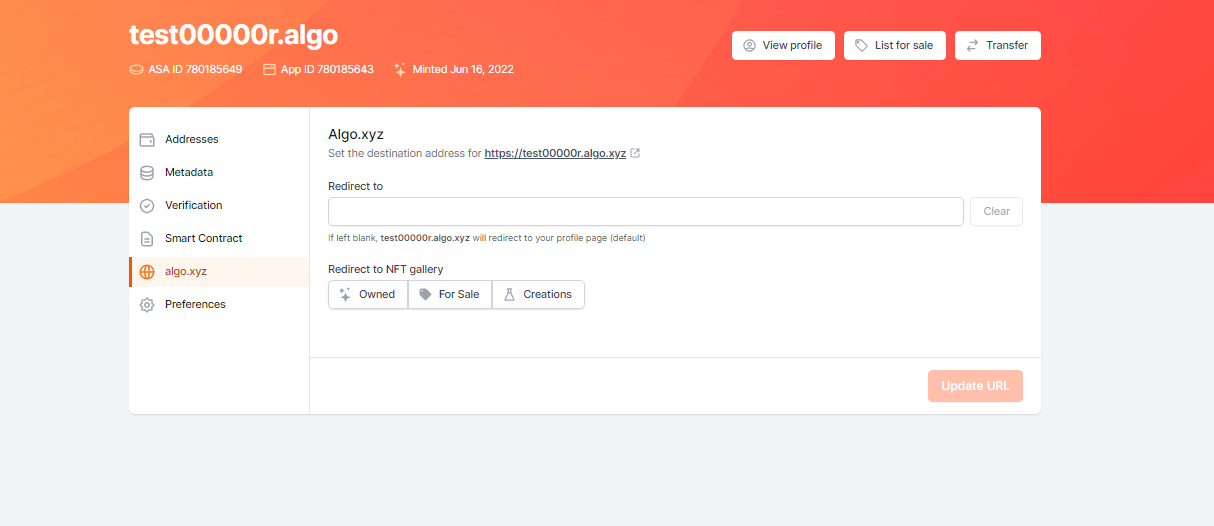1214x526 pixels.
Task: Click the Transfer button
Action: tap(997, 46)
